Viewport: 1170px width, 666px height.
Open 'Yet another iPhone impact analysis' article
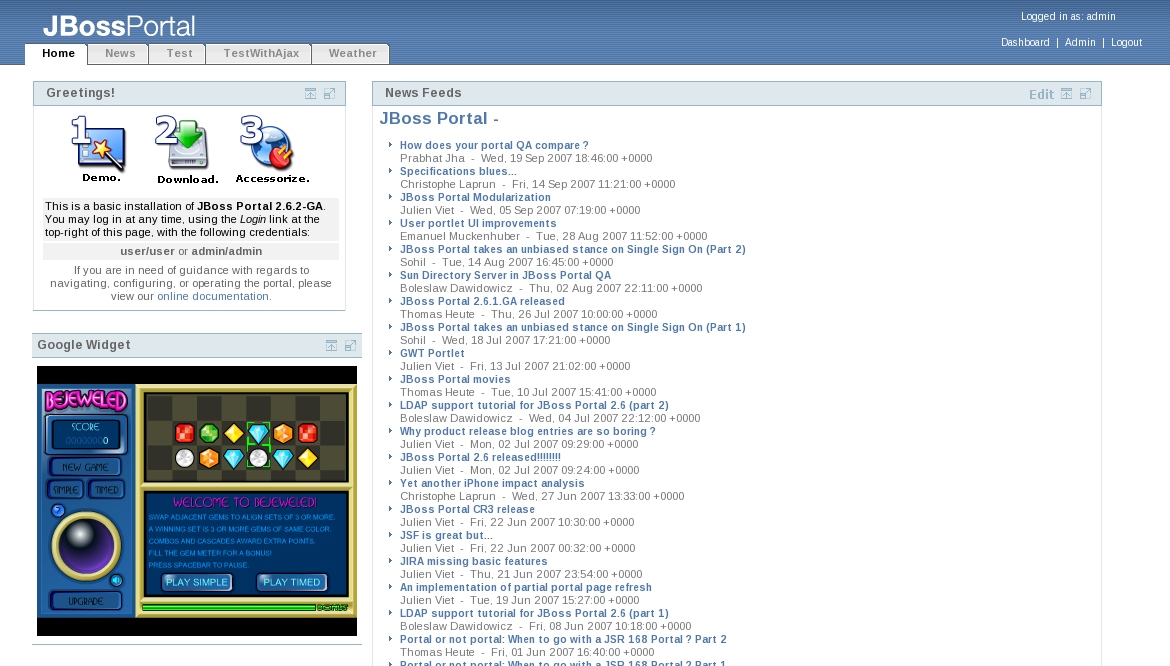pyautogui.click(x=492, y=483)
